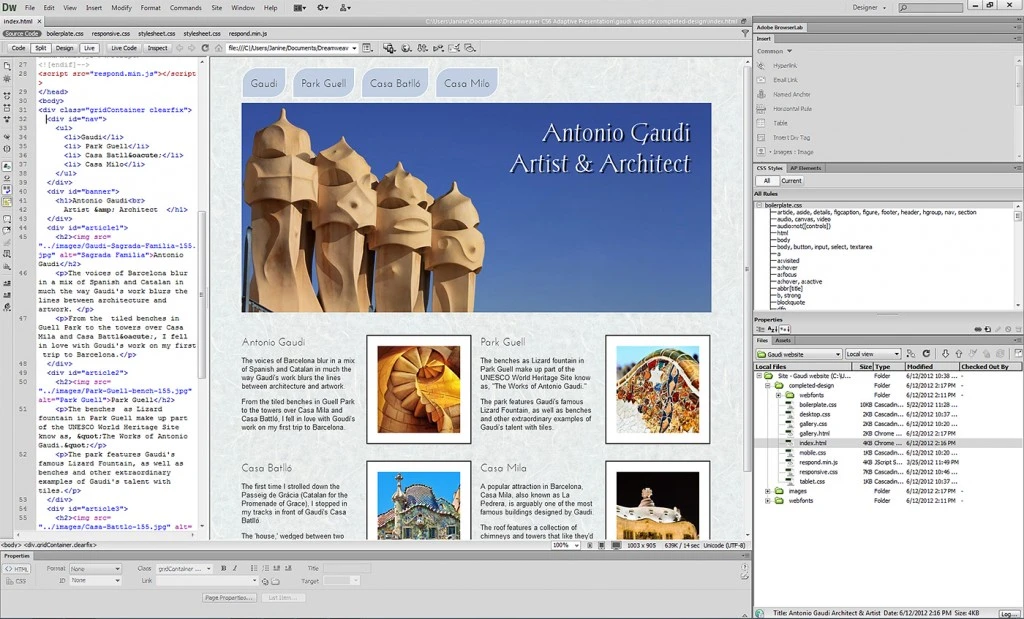The height and width of the screenshot is (619, 1024).
Task: Insert a Horizontal Rule
Action: point(783,108)
